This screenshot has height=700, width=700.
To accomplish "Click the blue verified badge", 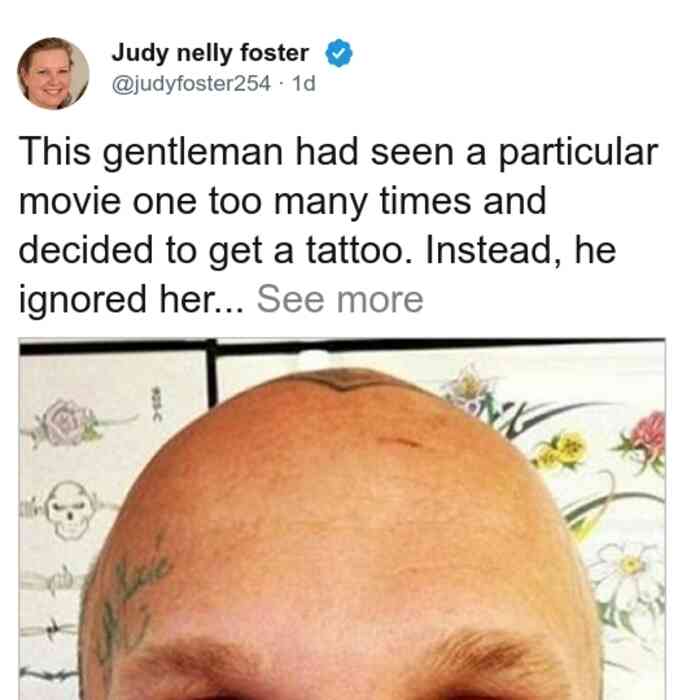I will click(339, 53).
